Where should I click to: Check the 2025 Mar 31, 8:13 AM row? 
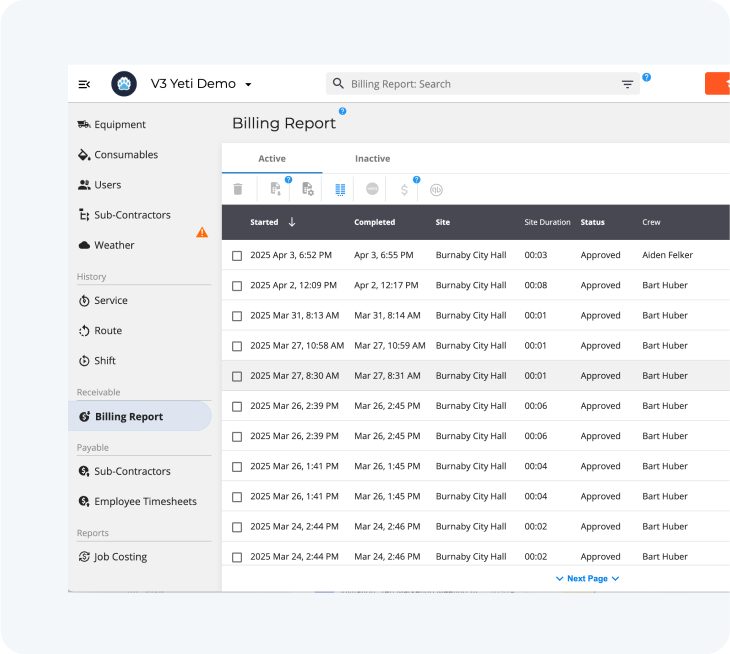(x=237, y=316)
